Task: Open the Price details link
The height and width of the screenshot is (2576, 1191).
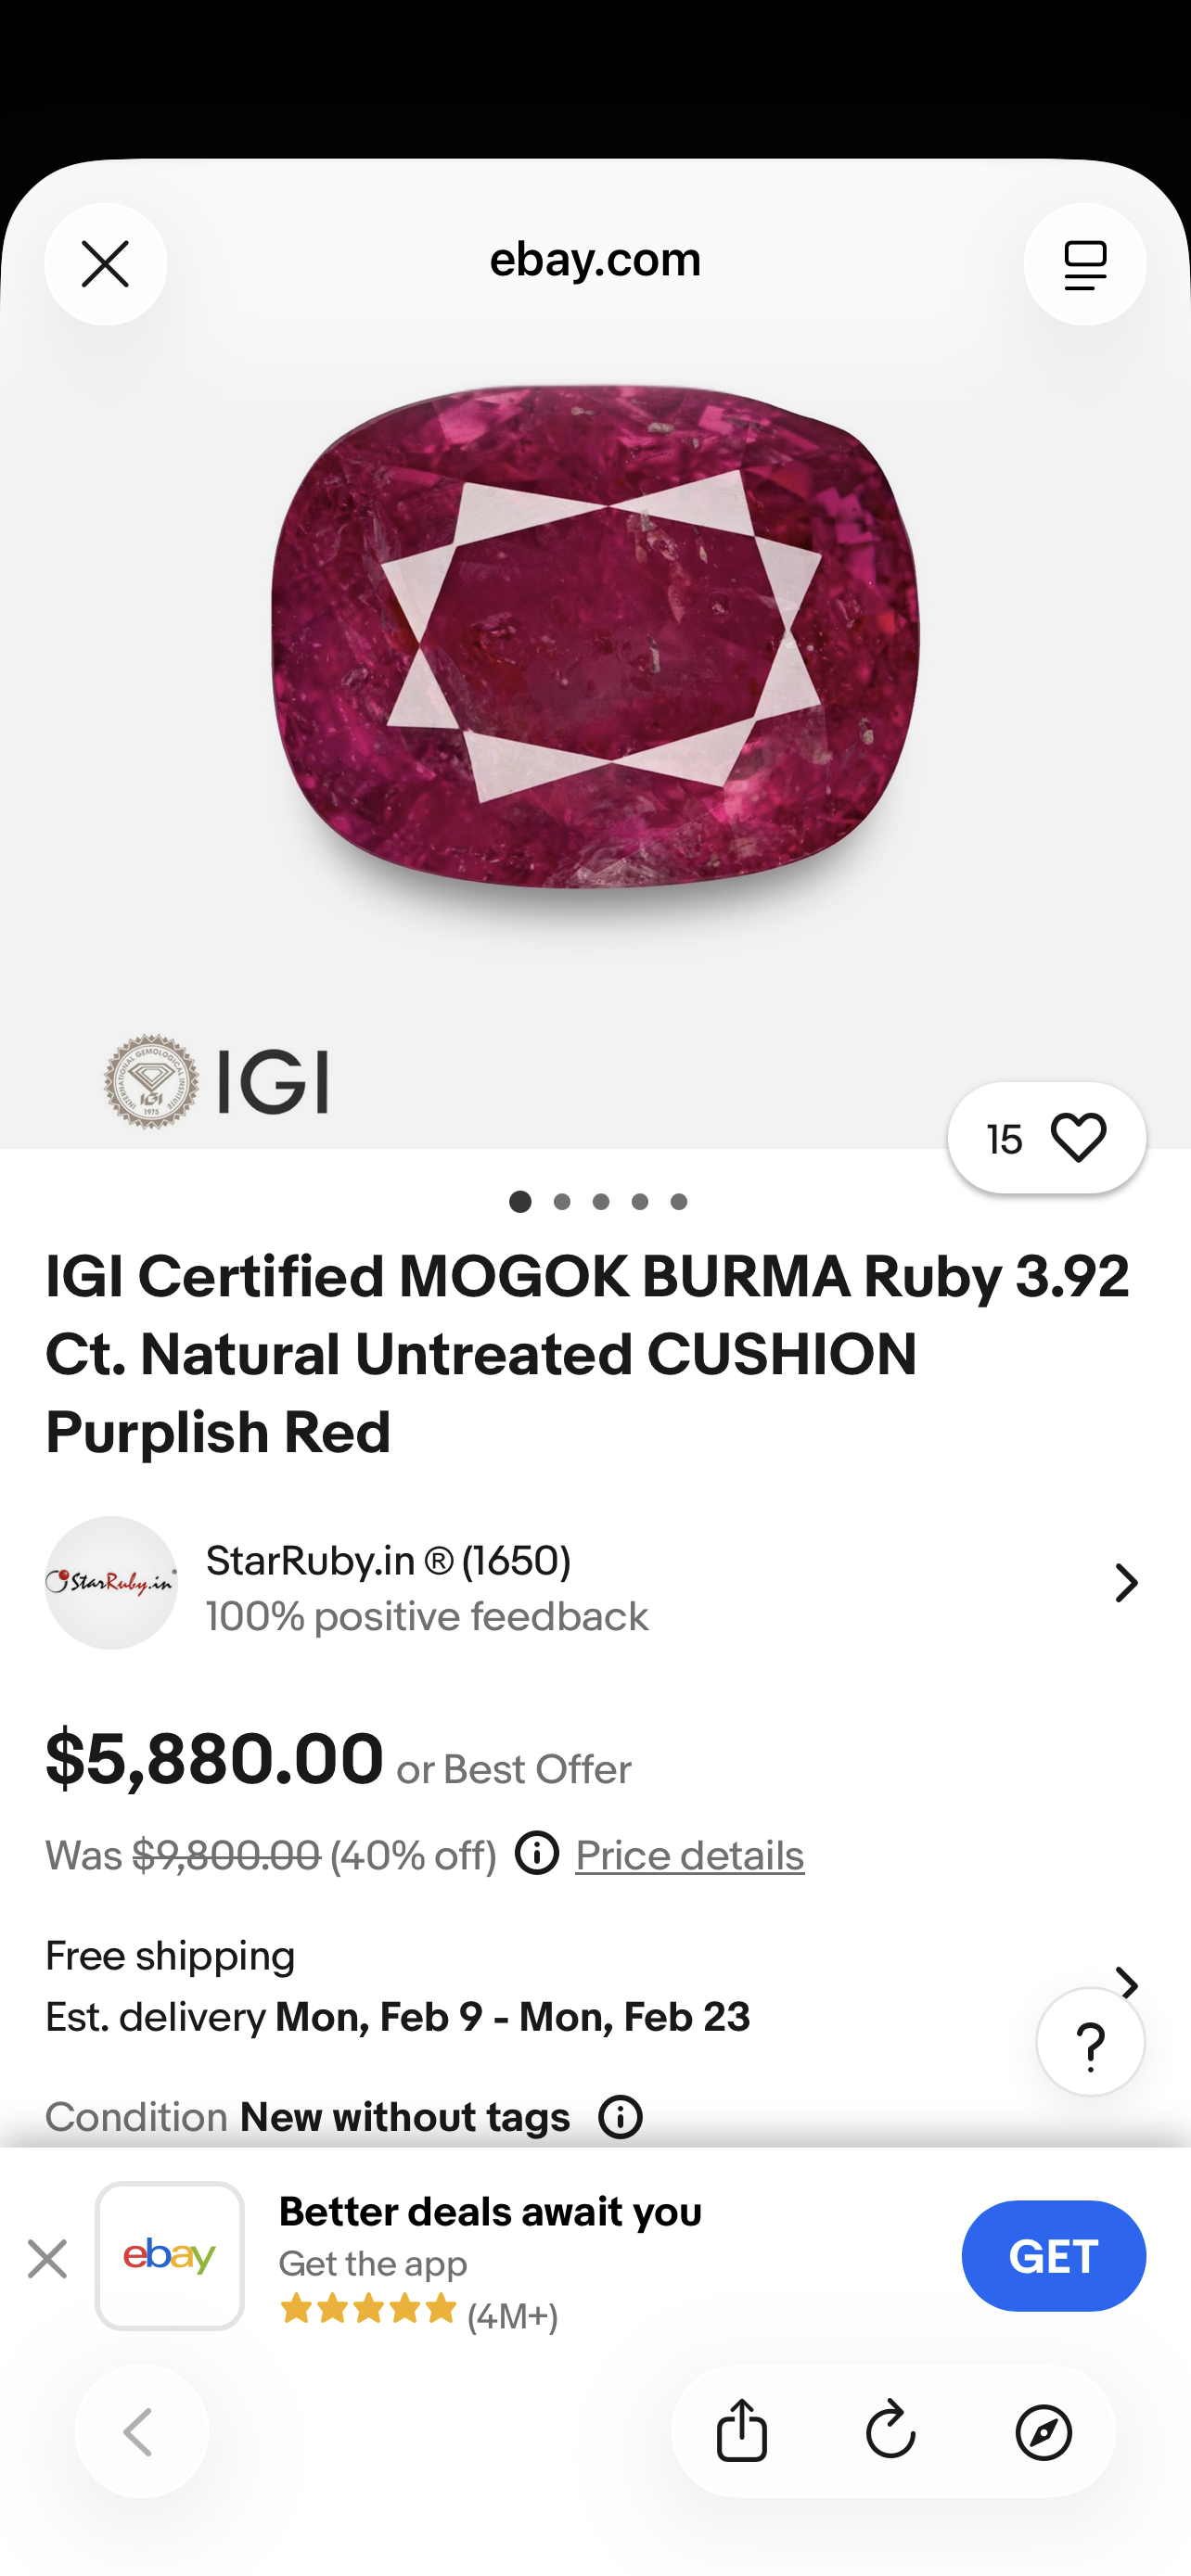Action: 689,1856
